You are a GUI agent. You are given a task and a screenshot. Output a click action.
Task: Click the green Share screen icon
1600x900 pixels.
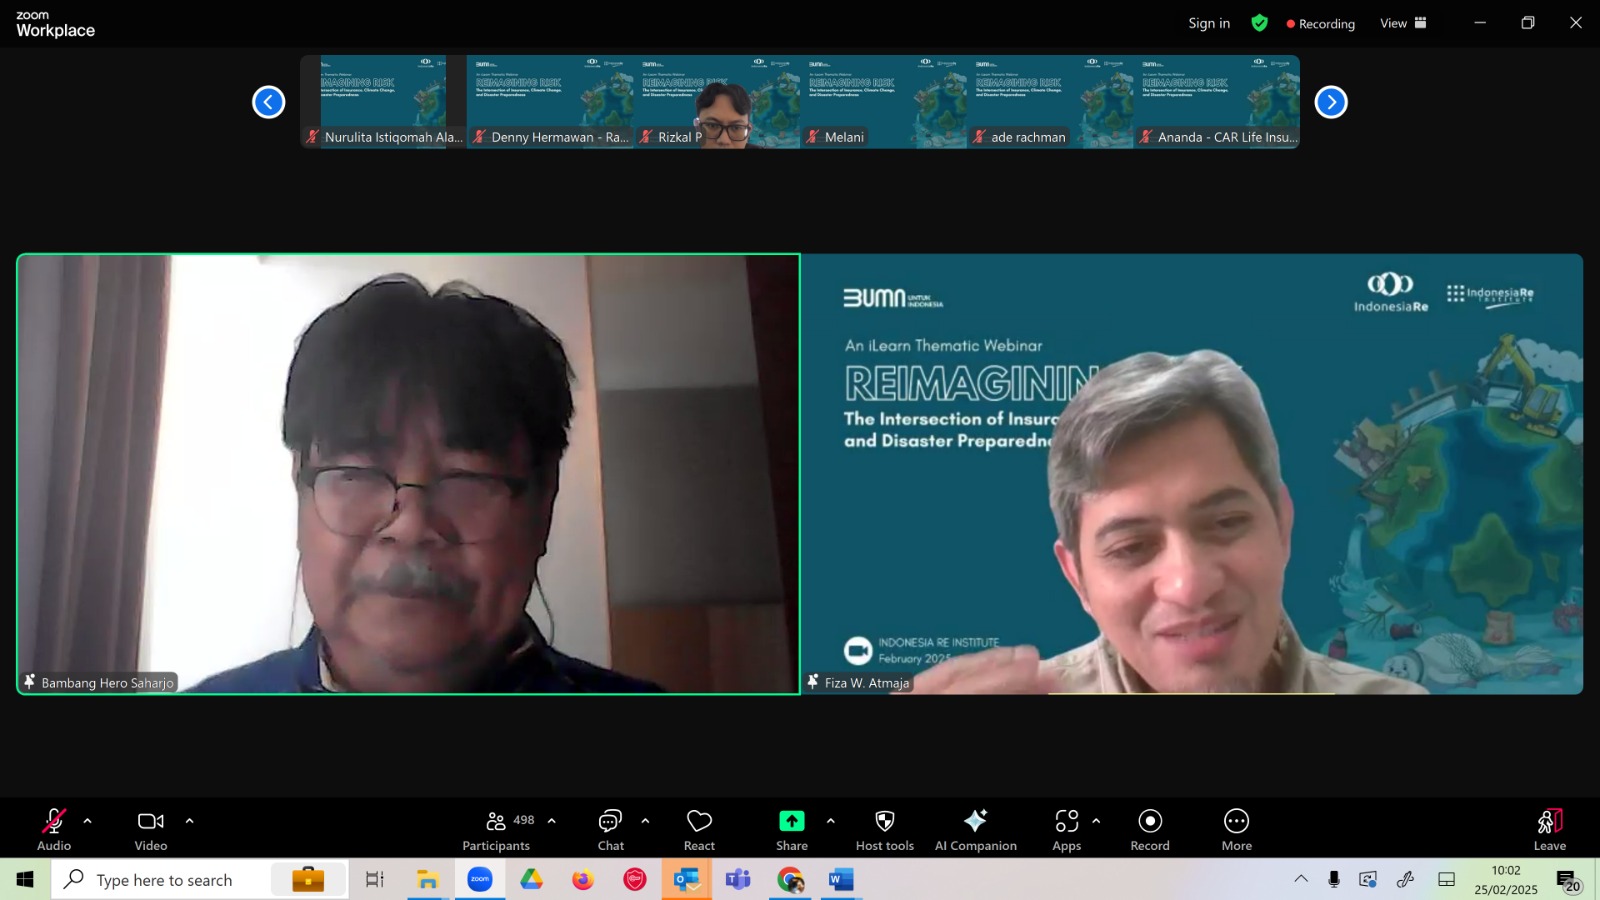(x=792, y=821)
